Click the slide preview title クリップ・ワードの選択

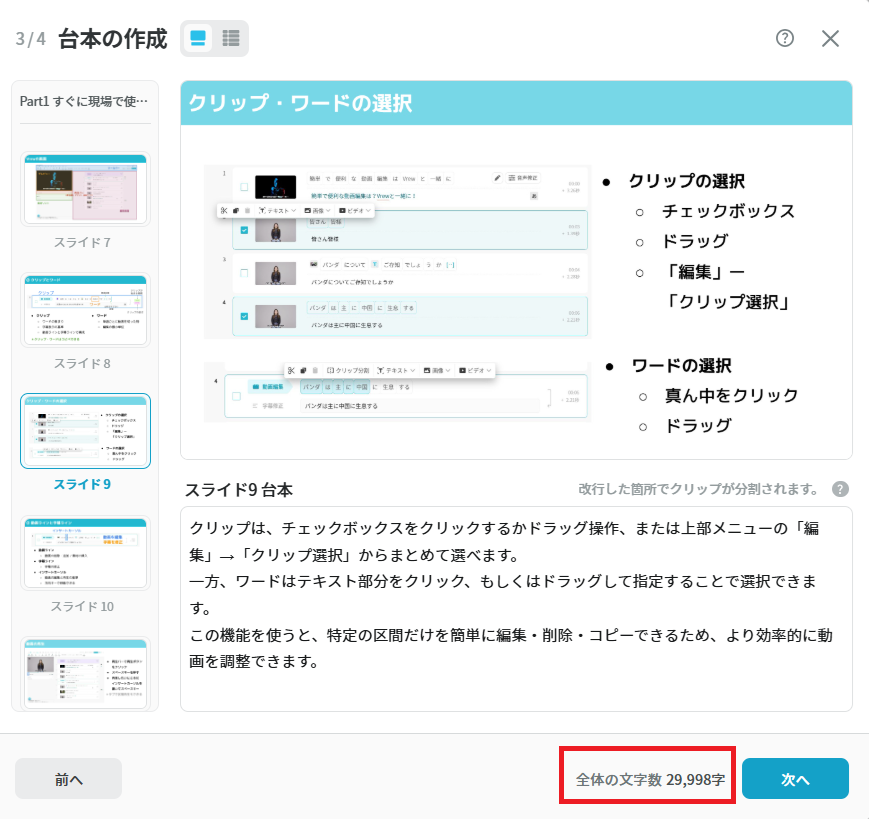300,103
